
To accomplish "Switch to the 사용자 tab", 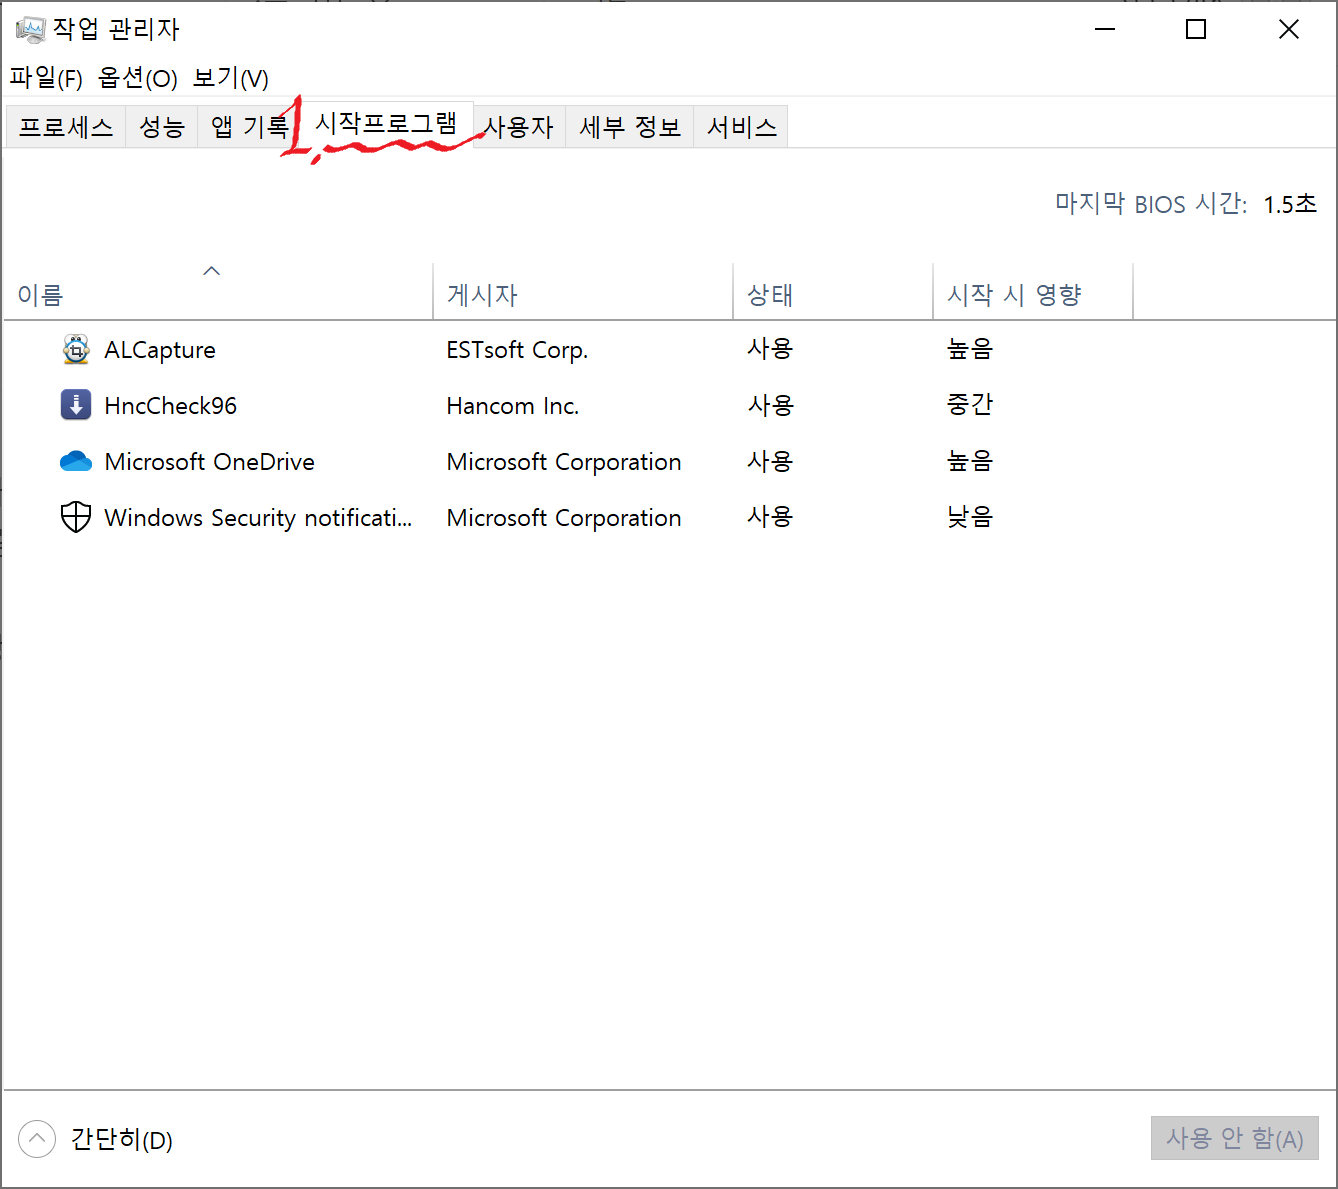I will (519, 127).
